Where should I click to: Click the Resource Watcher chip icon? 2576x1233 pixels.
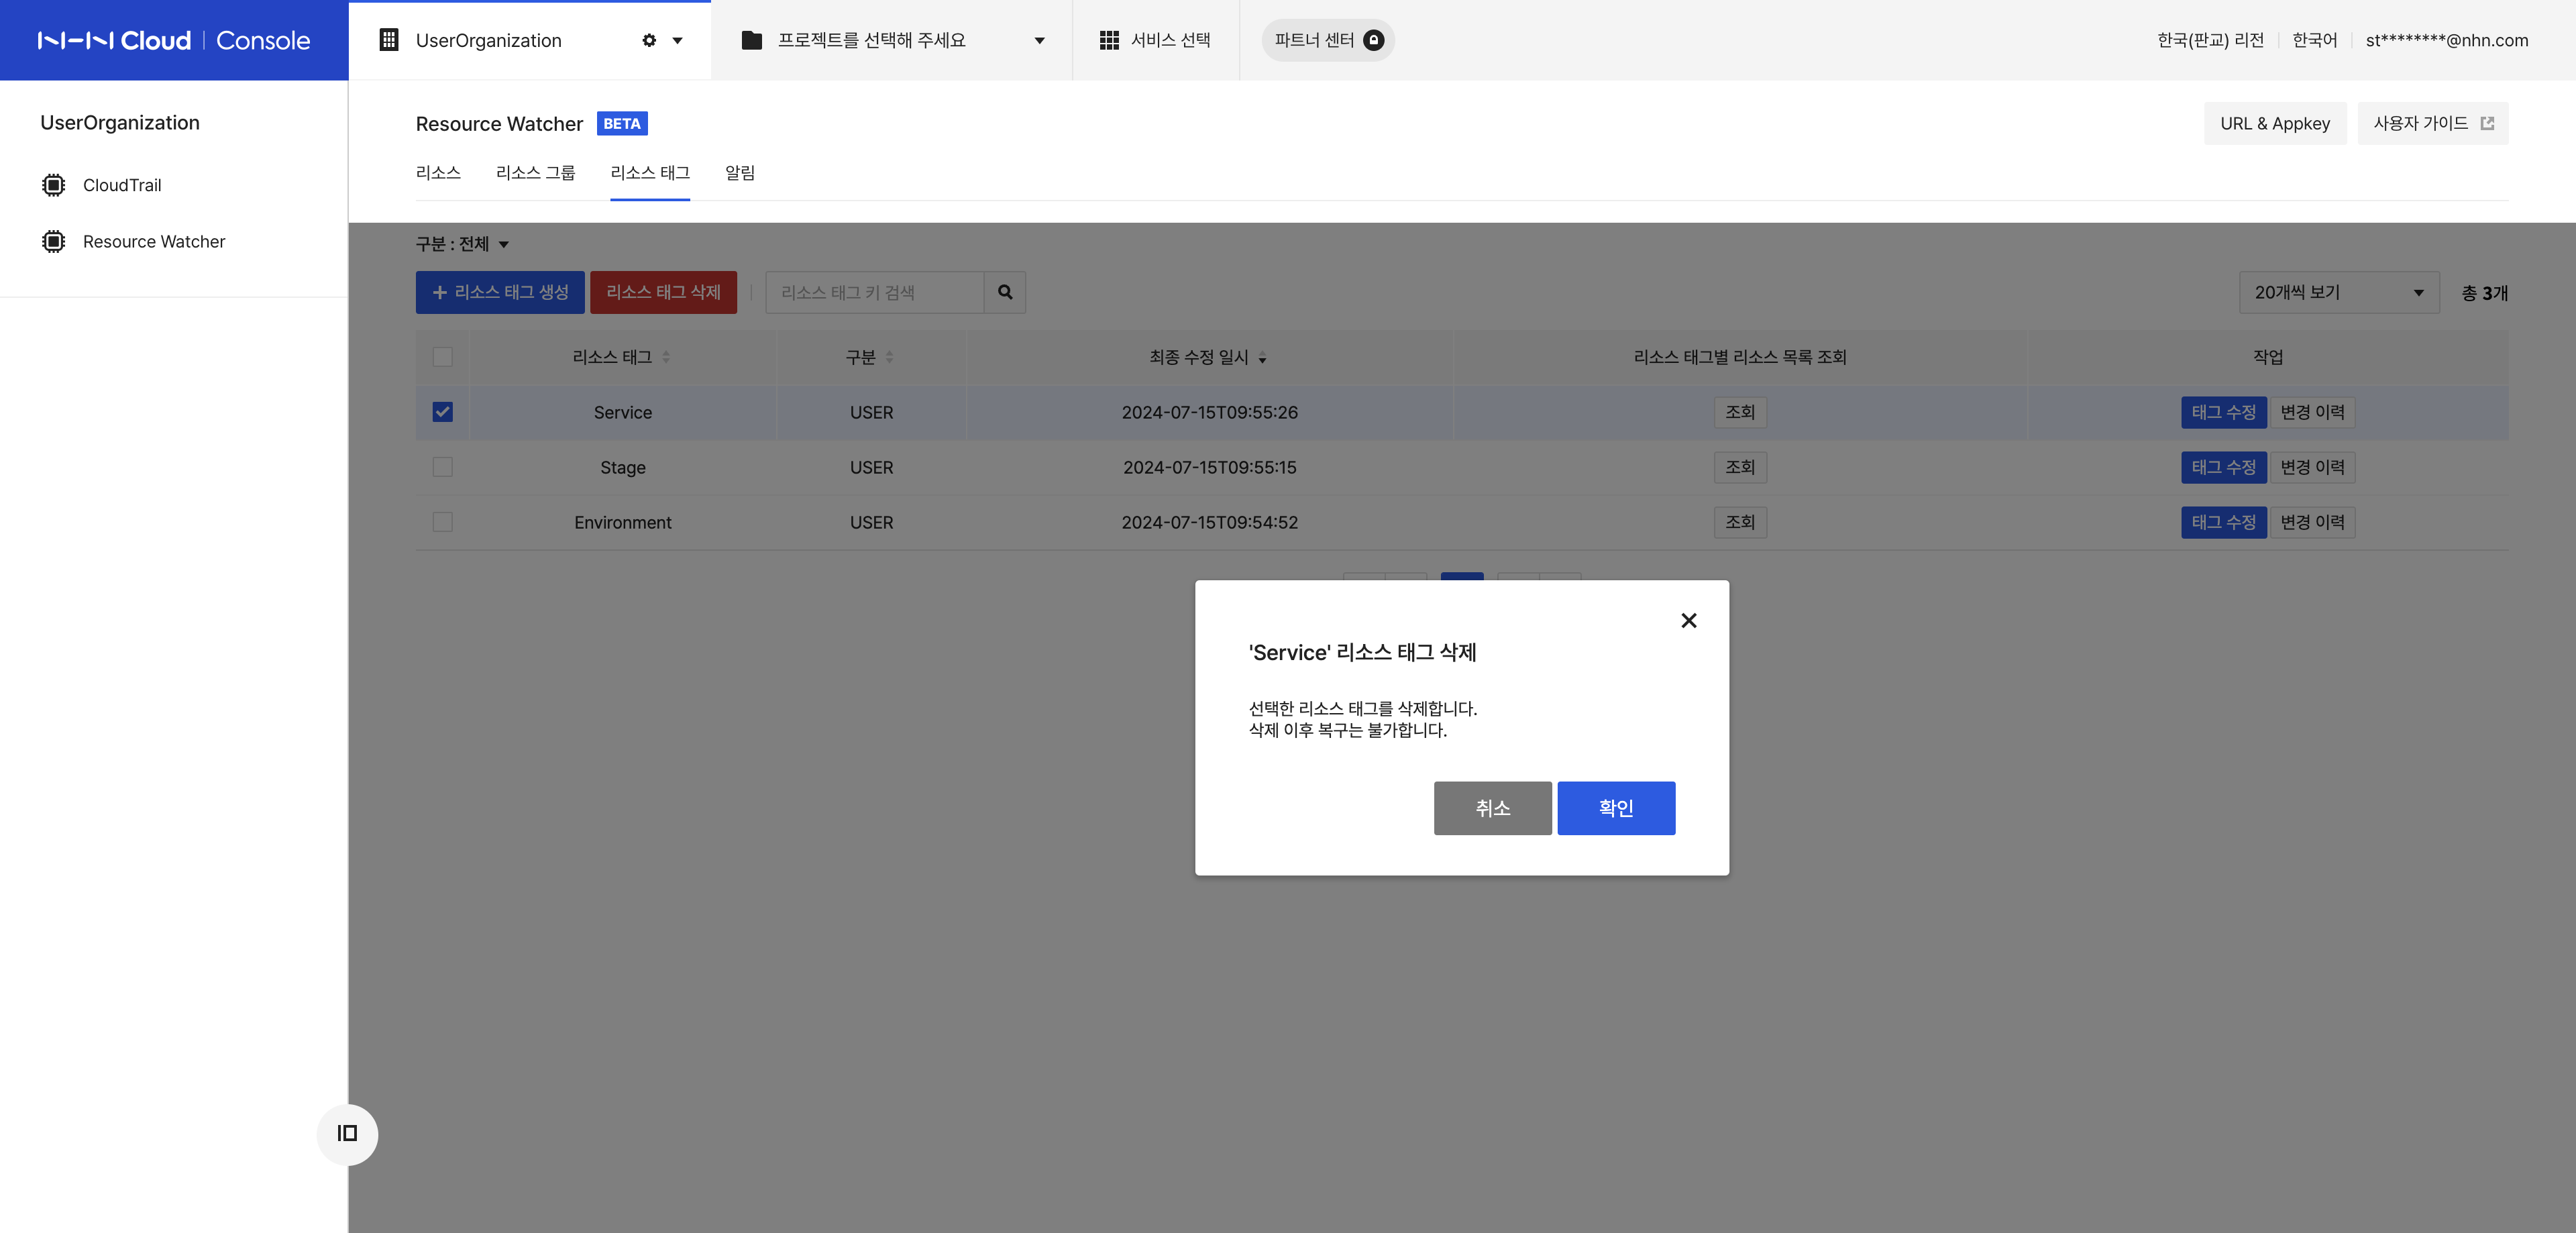coord(53,241)
